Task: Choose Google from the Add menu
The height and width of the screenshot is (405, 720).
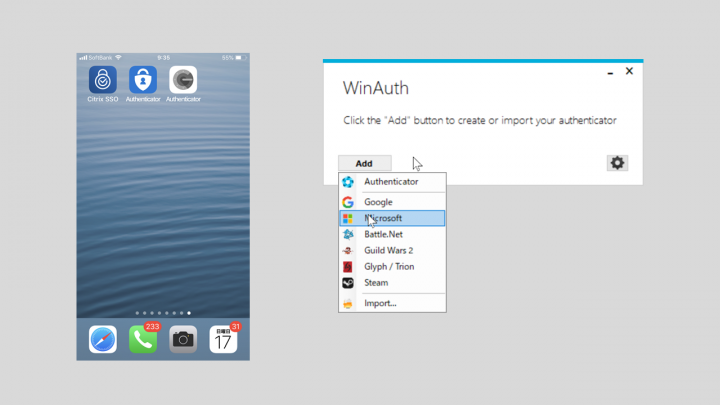Action: 378,202
